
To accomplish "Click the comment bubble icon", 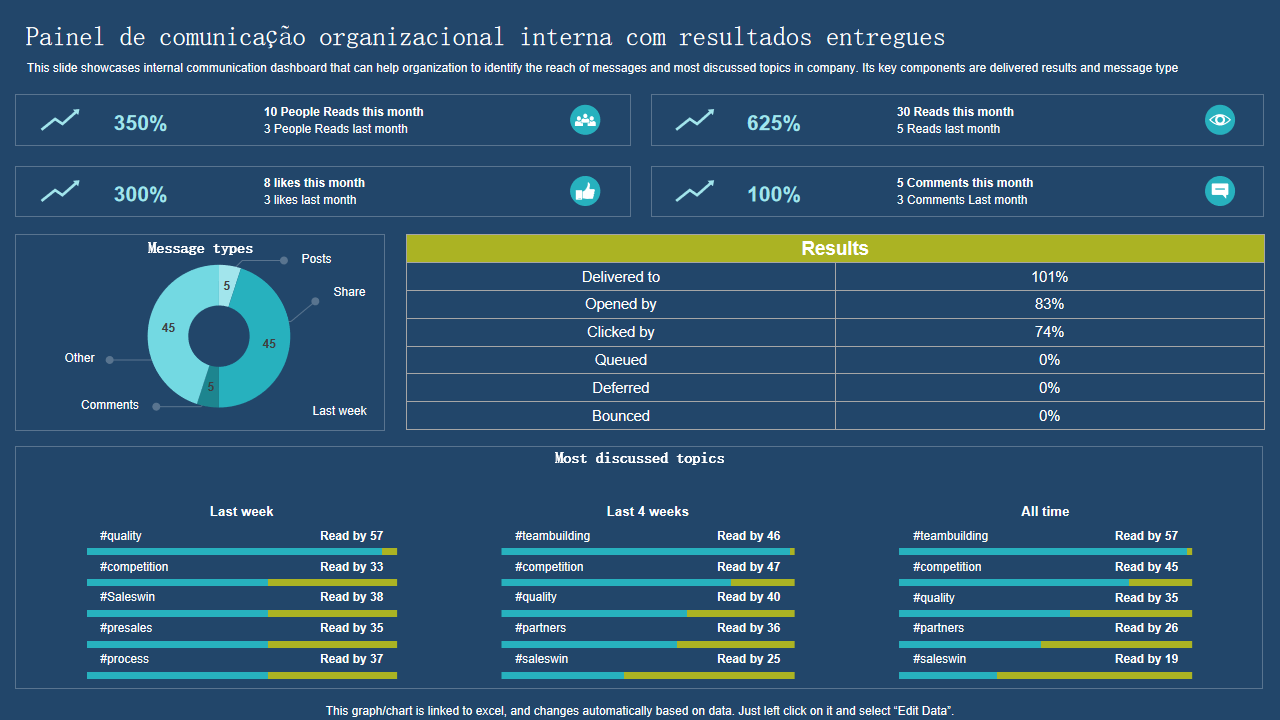I will 1220,191.
